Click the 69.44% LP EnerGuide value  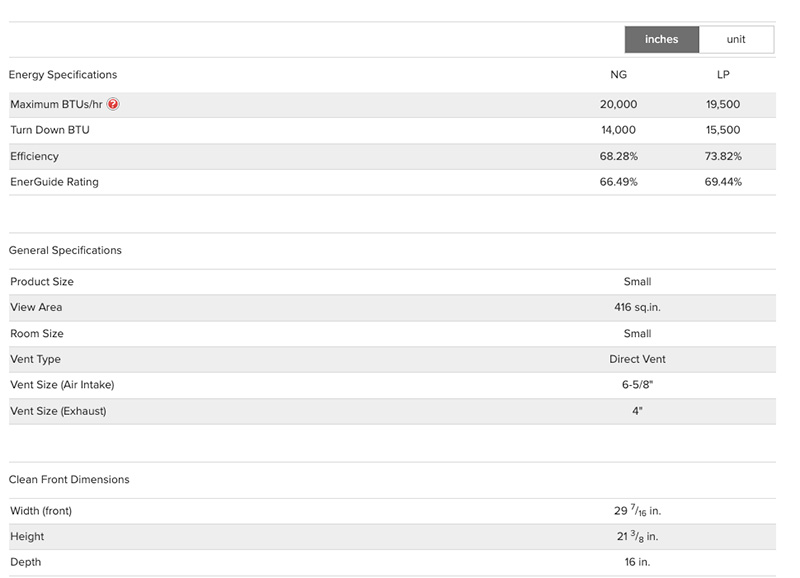point(723,182)
